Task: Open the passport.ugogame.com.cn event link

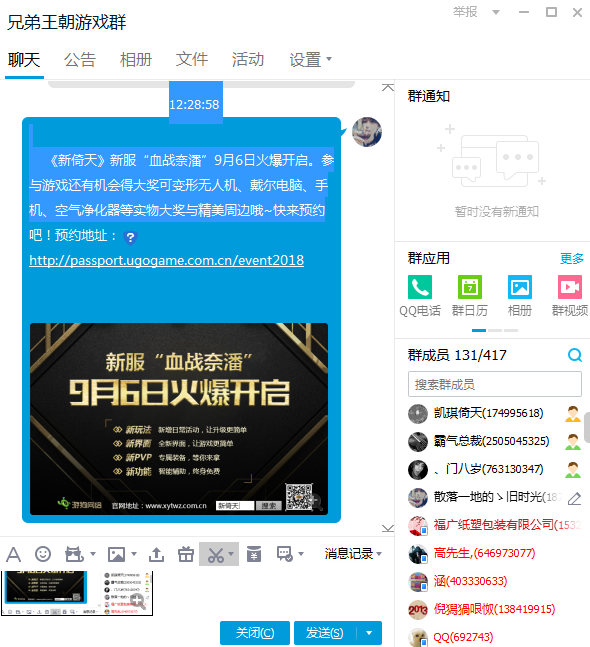Action: click(166, 260)
